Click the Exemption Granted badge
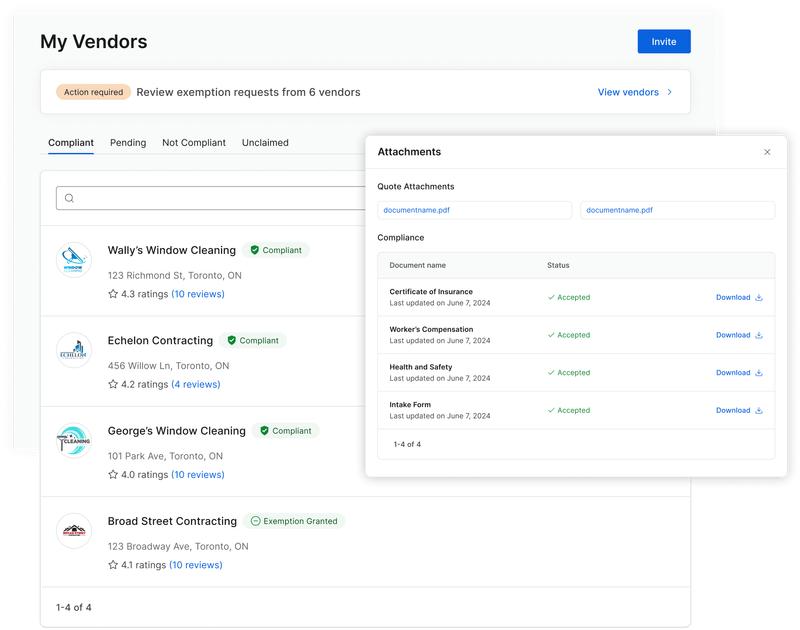Screen dimensions: 800x630 [295, 521]
